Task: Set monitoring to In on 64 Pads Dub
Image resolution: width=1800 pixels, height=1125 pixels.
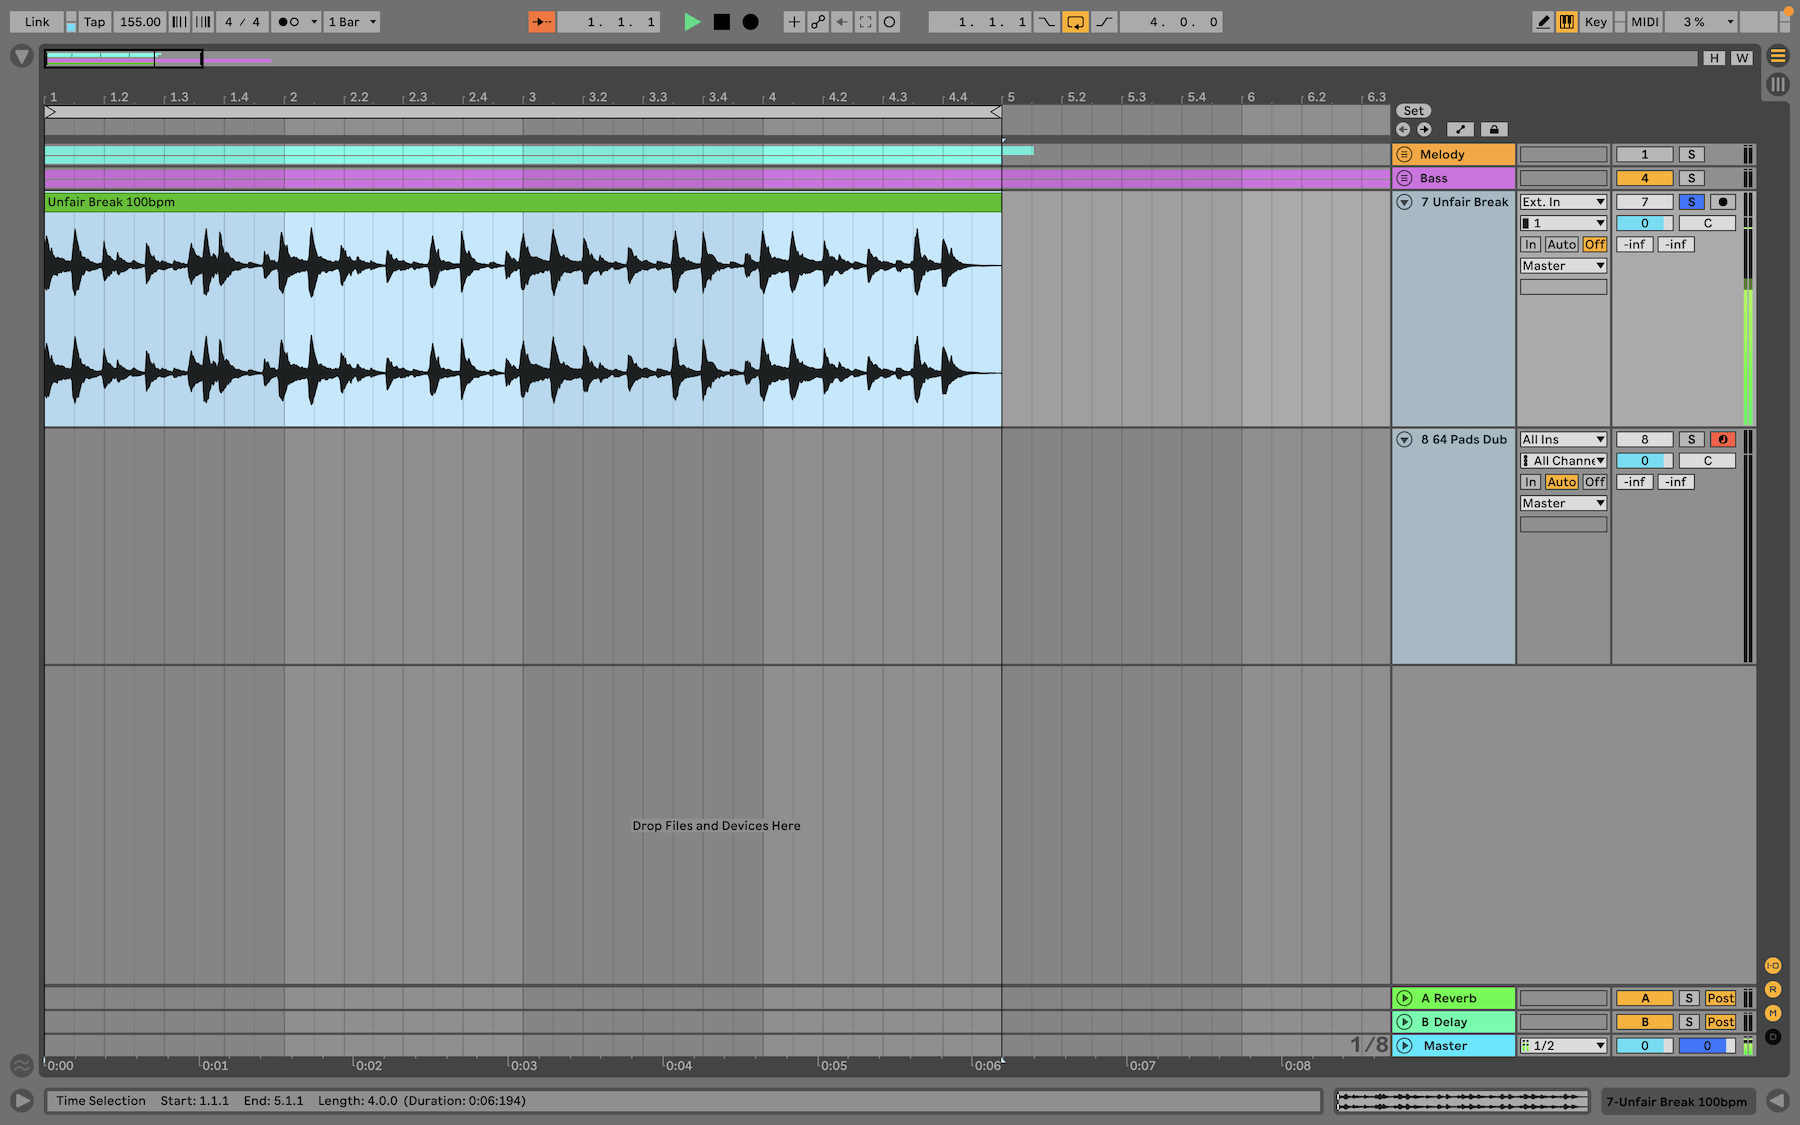Action: point(1530,481)
